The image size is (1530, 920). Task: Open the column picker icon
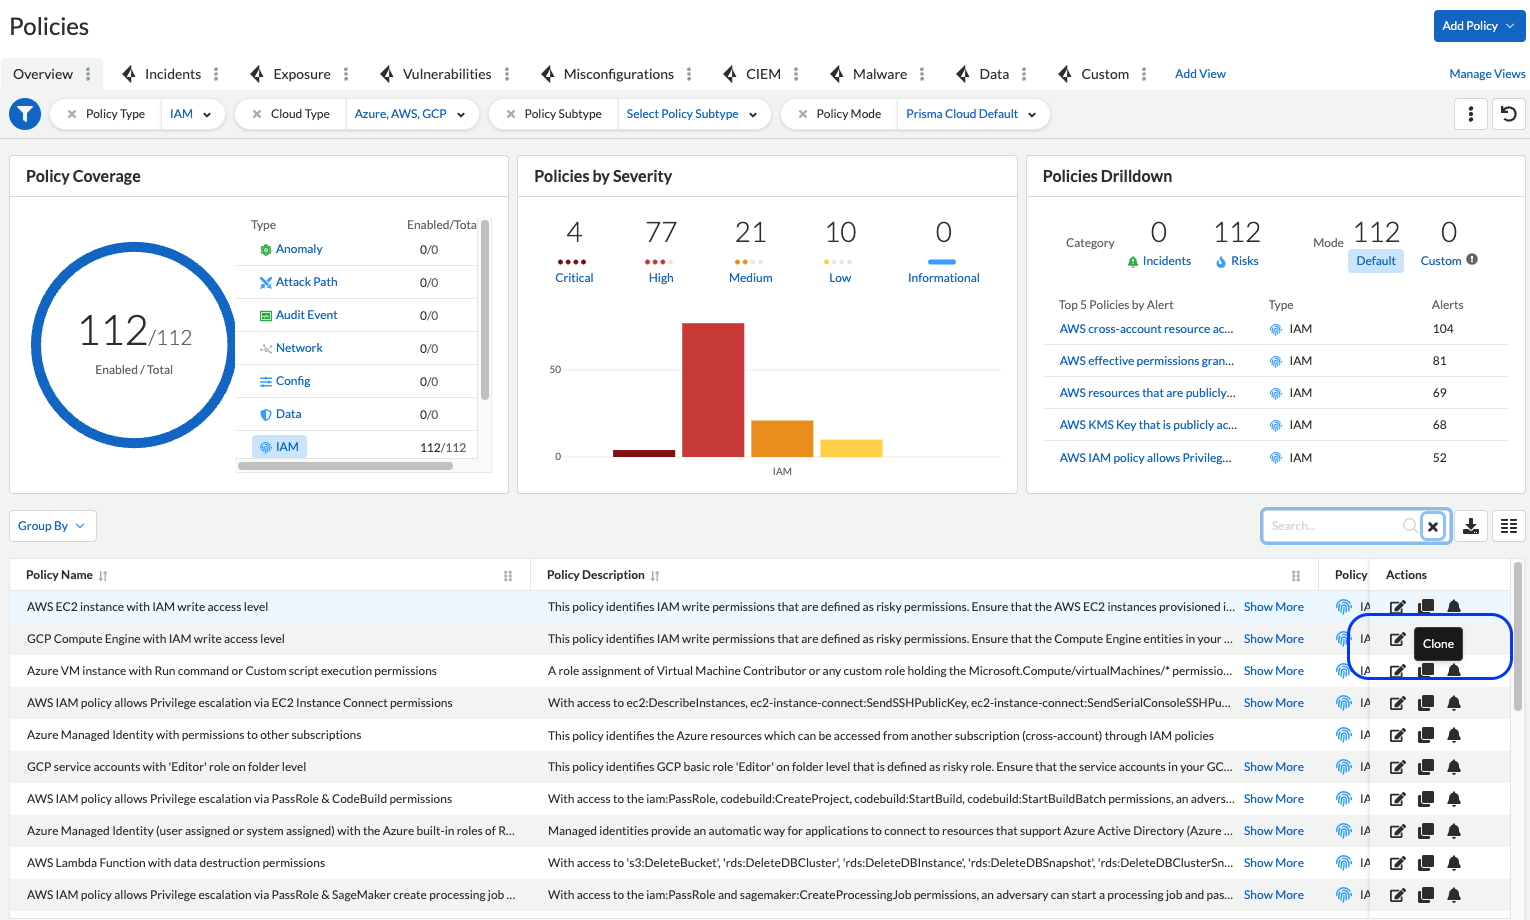[1509, 526]
